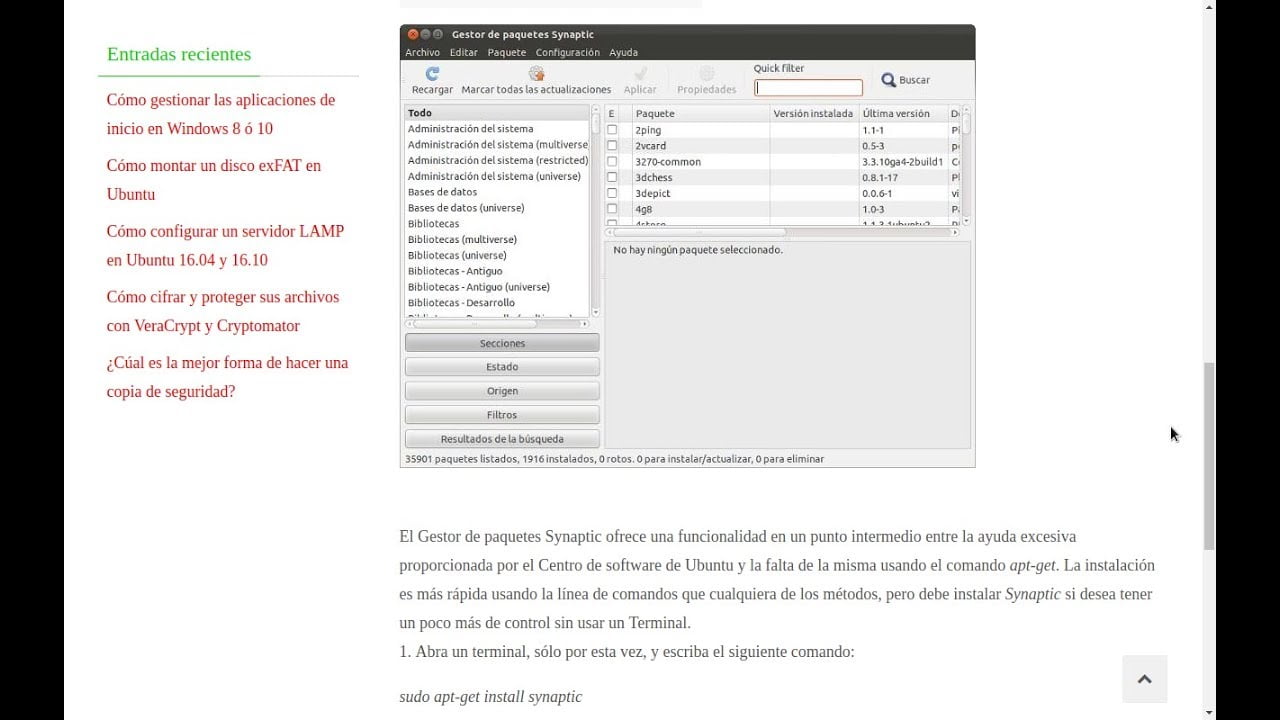This screenshot has width=1280, height=720.
Task: Click the Estado button
Action: point(502,367)
